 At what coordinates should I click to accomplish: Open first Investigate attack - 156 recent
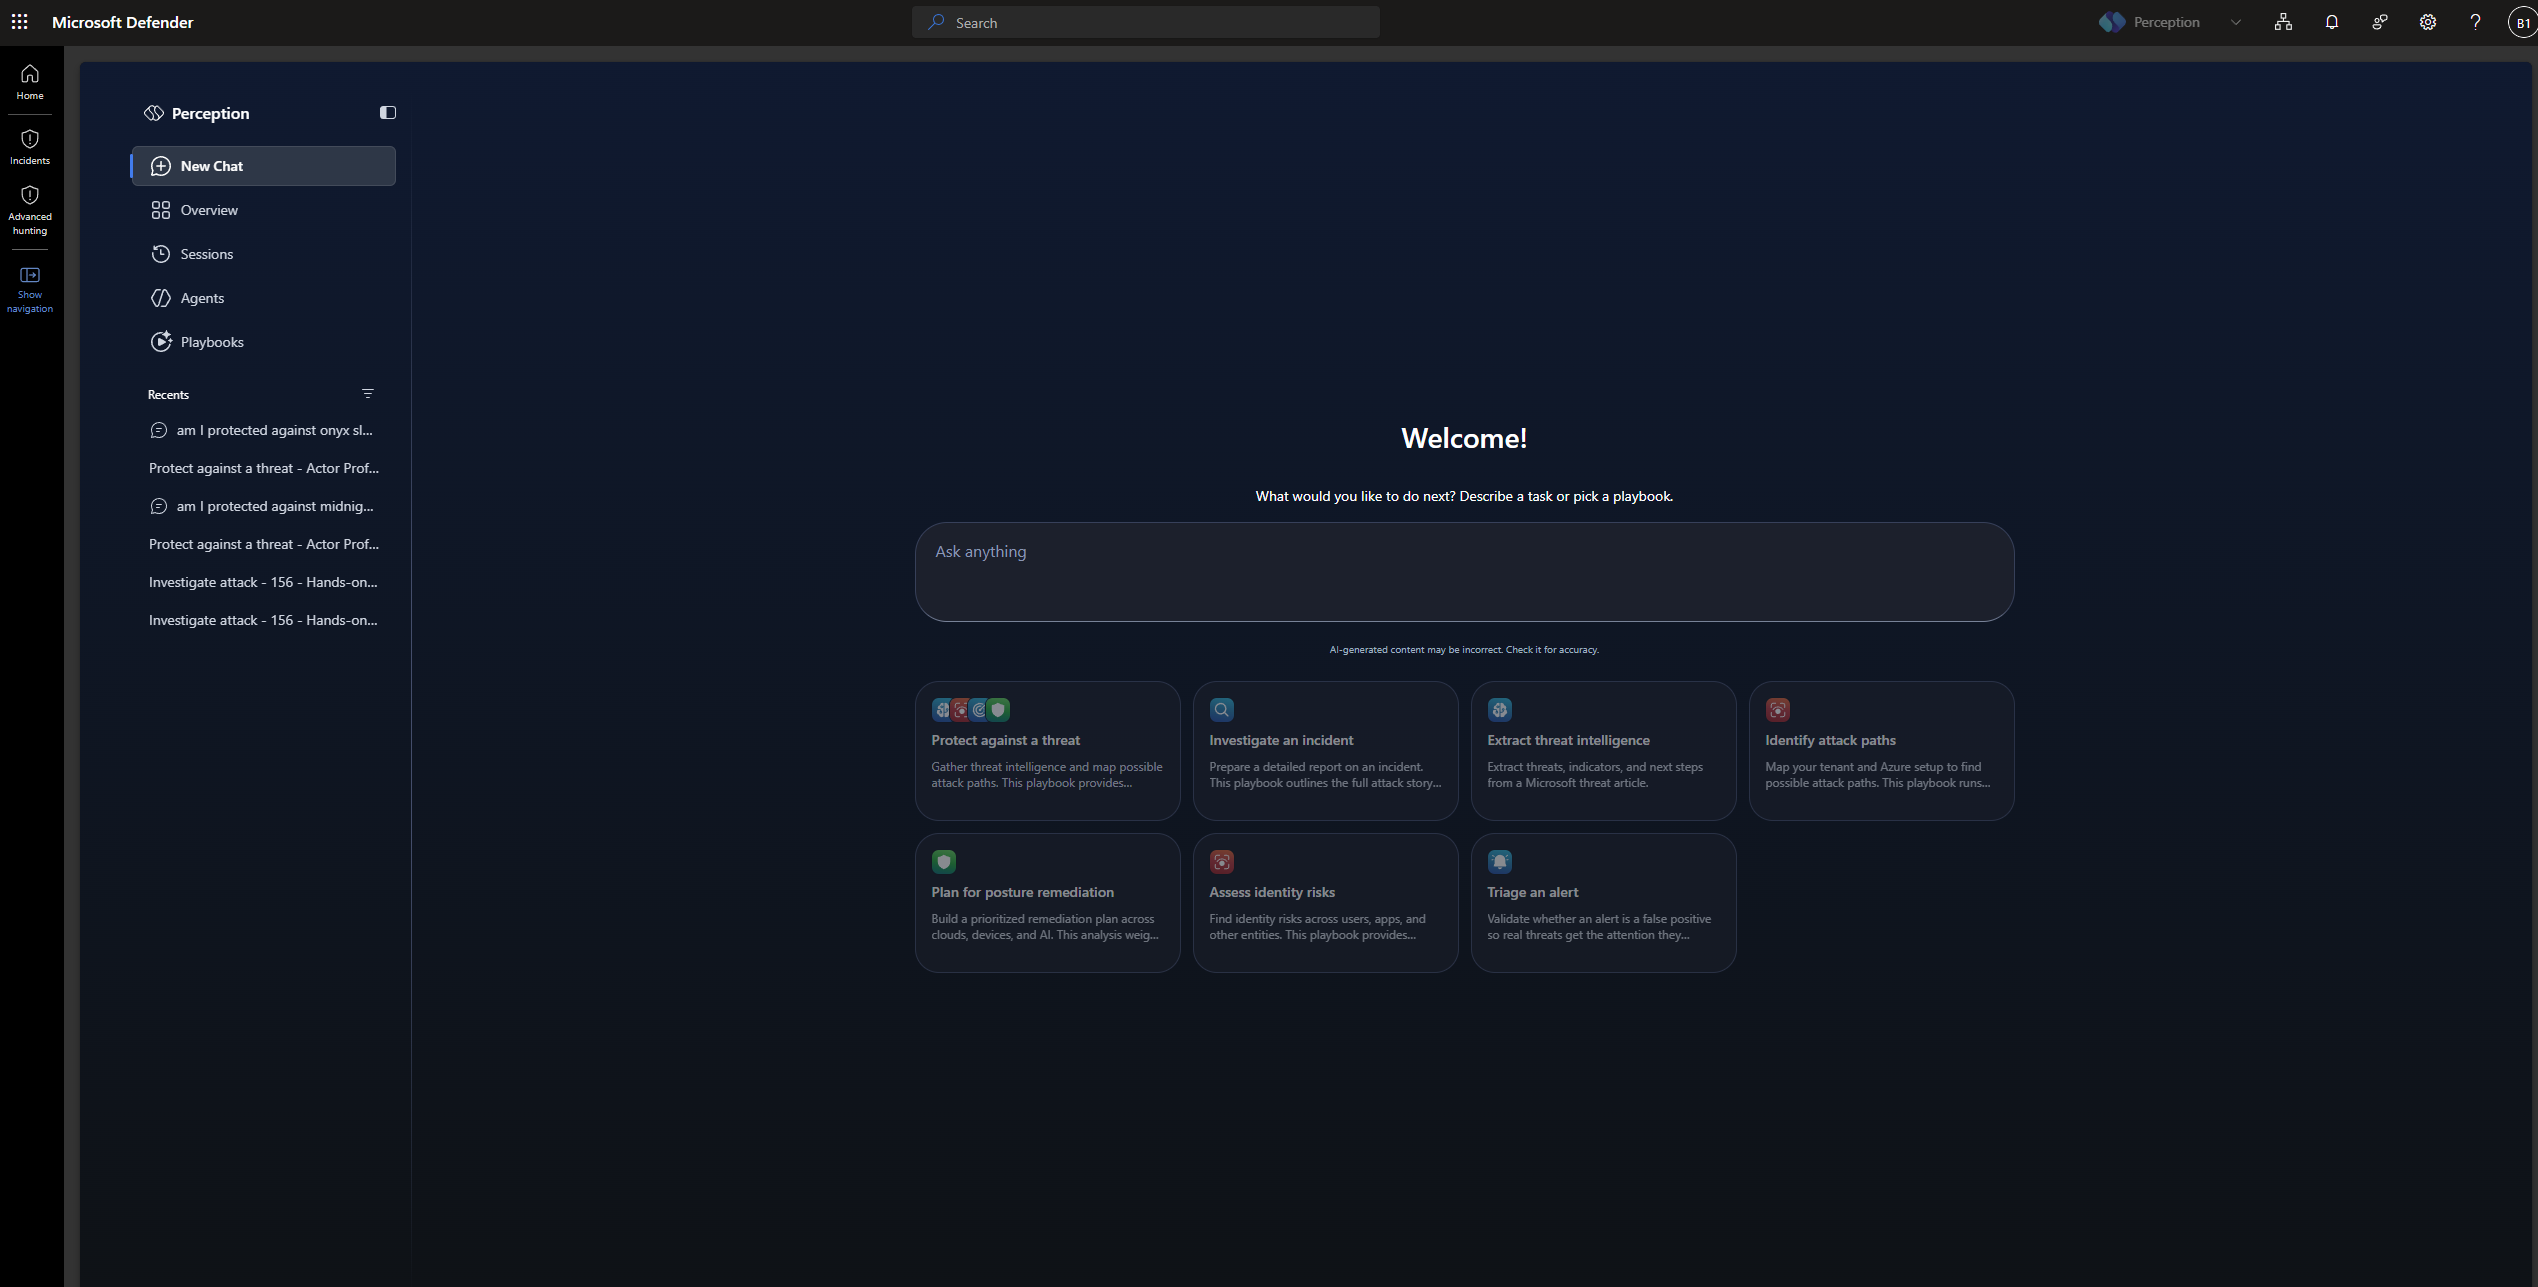tap(264, 582)
